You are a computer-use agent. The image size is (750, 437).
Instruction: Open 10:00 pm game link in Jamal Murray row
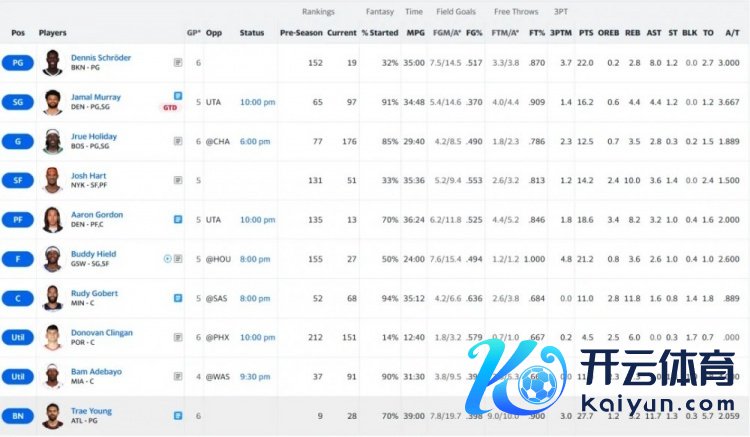coord(257,102)
